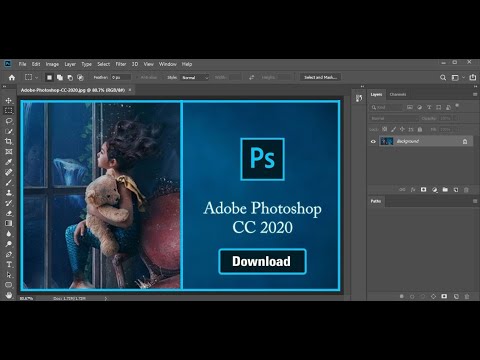Open the Share image icon

pos(473,77)
